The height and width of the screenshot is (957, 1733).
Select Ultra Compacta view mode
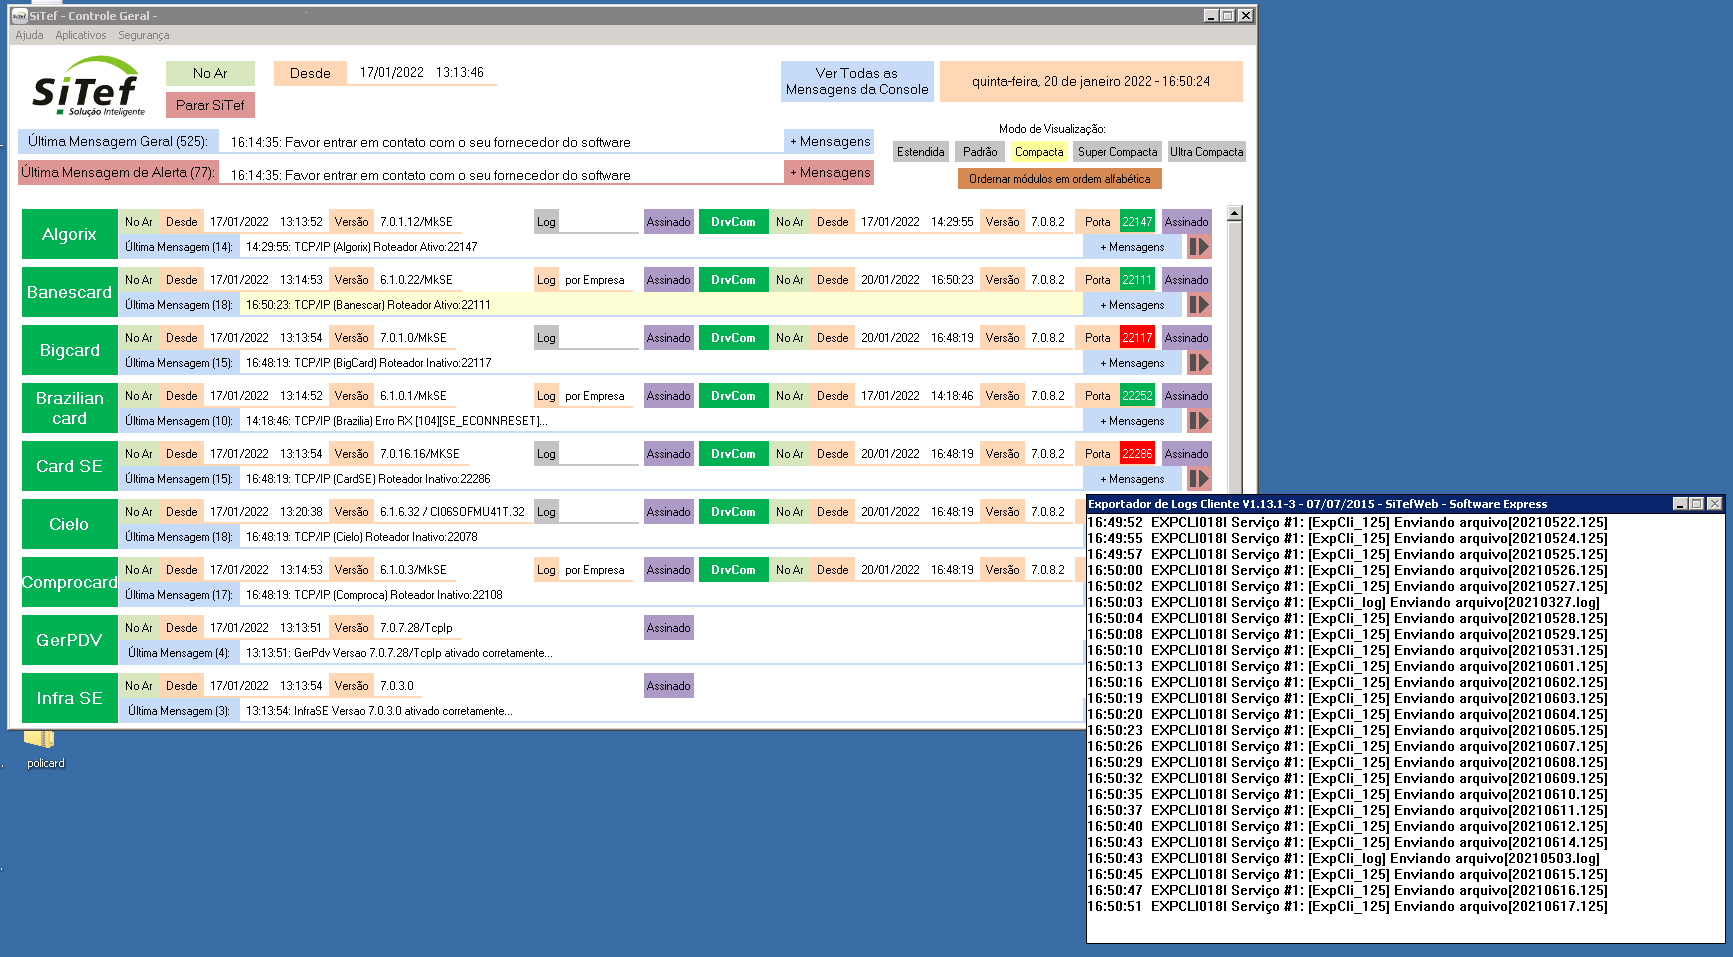click(1206, 152)
